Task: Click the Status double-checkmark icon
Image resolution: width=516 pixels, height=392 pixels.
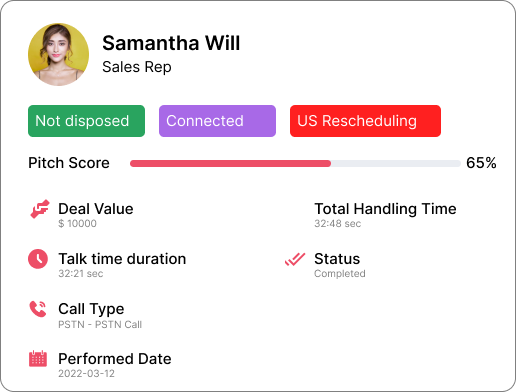Action: 295,259
